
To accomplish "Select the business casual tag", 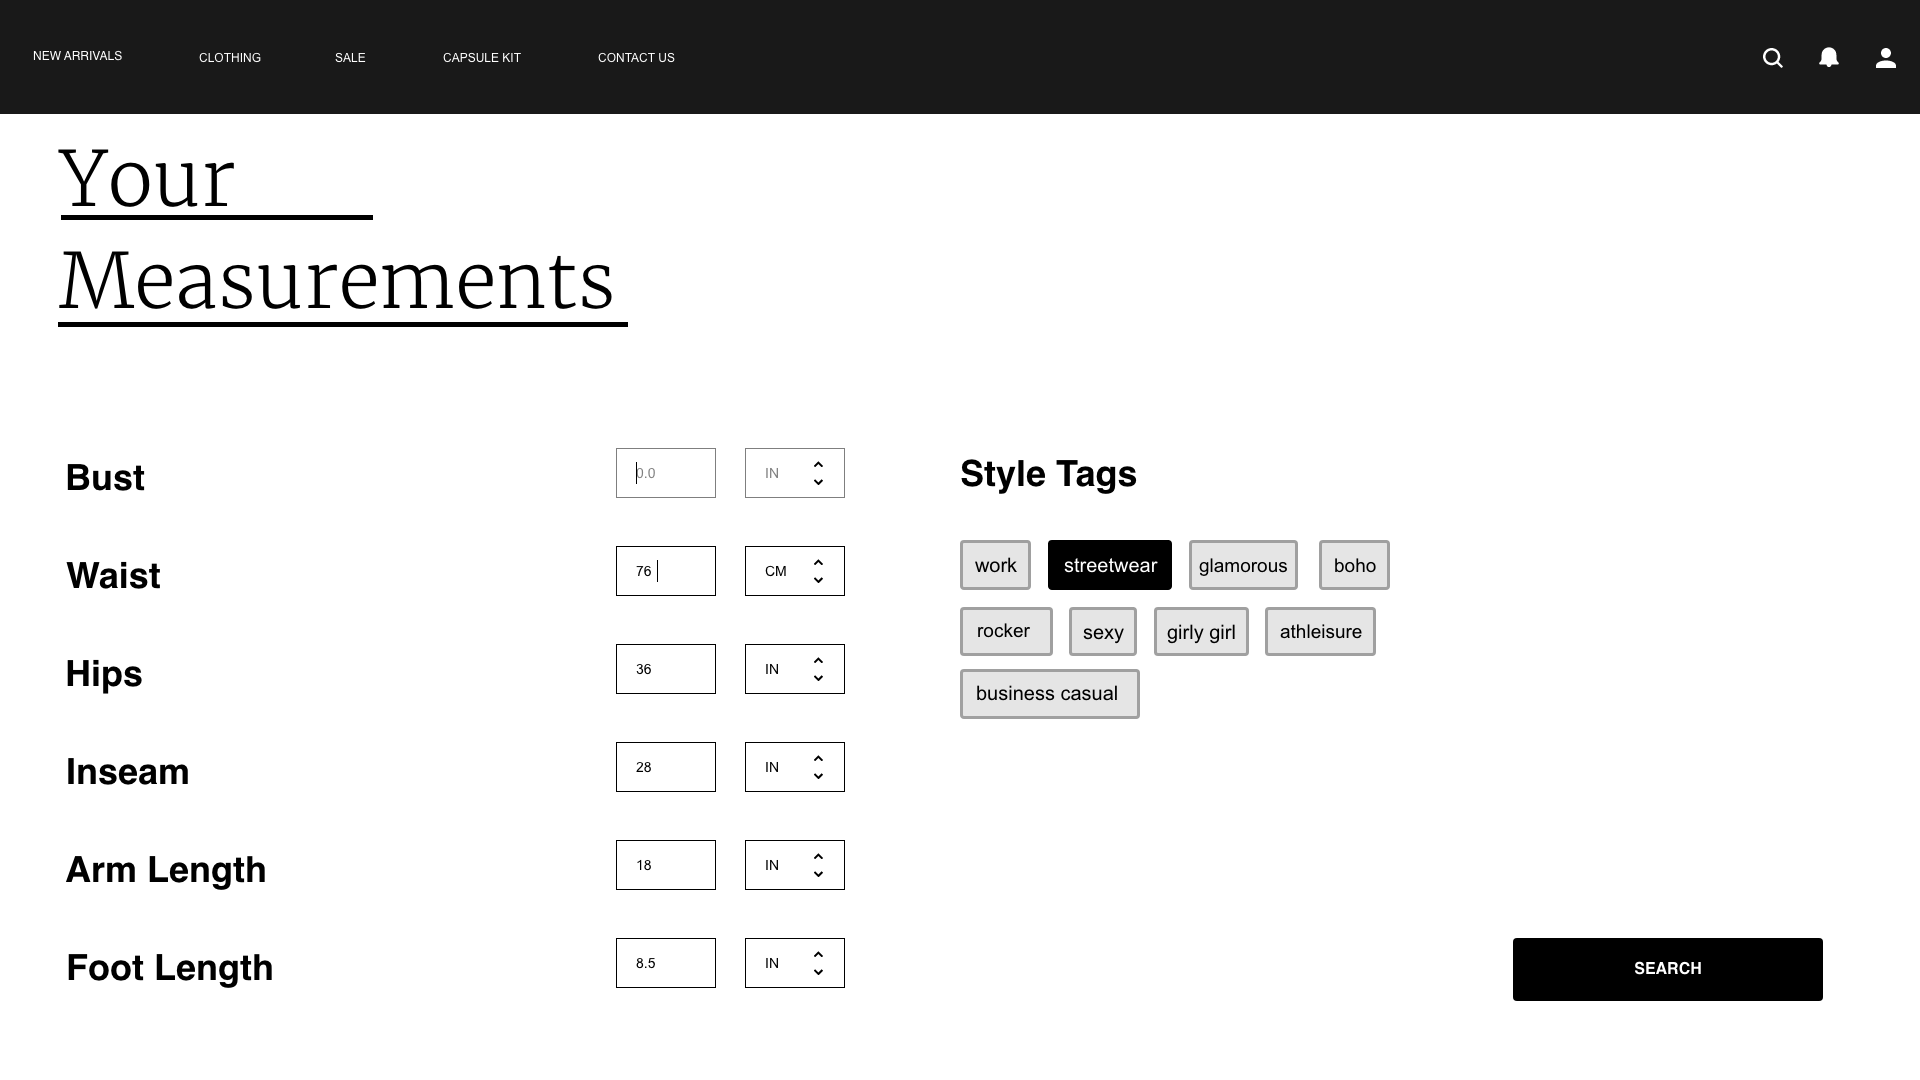I will (1048, 694).
